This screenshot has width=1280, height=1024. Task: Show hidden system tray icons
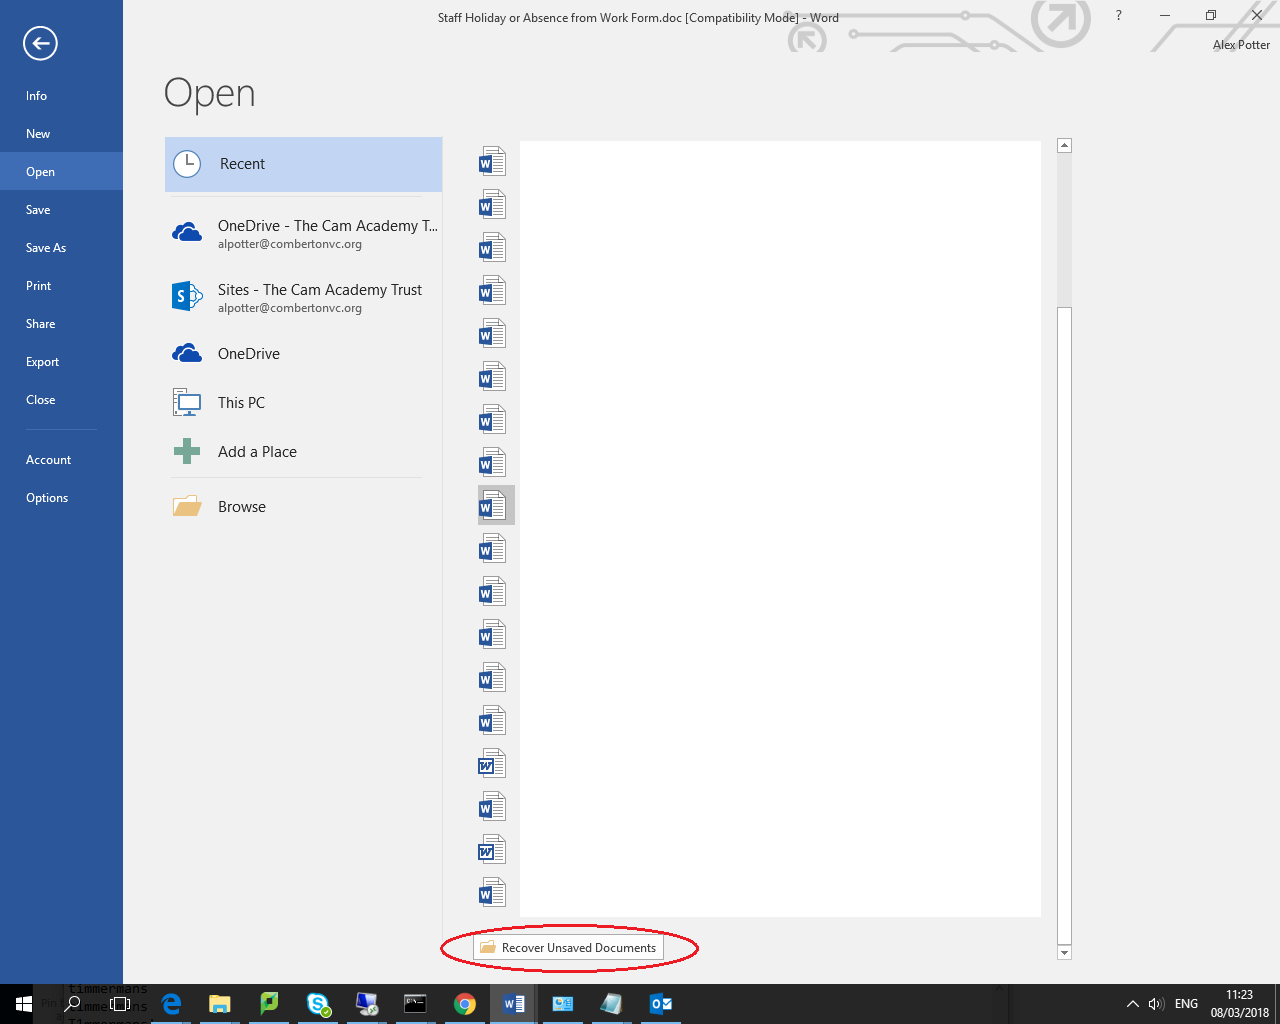tap(1132, 1004)
